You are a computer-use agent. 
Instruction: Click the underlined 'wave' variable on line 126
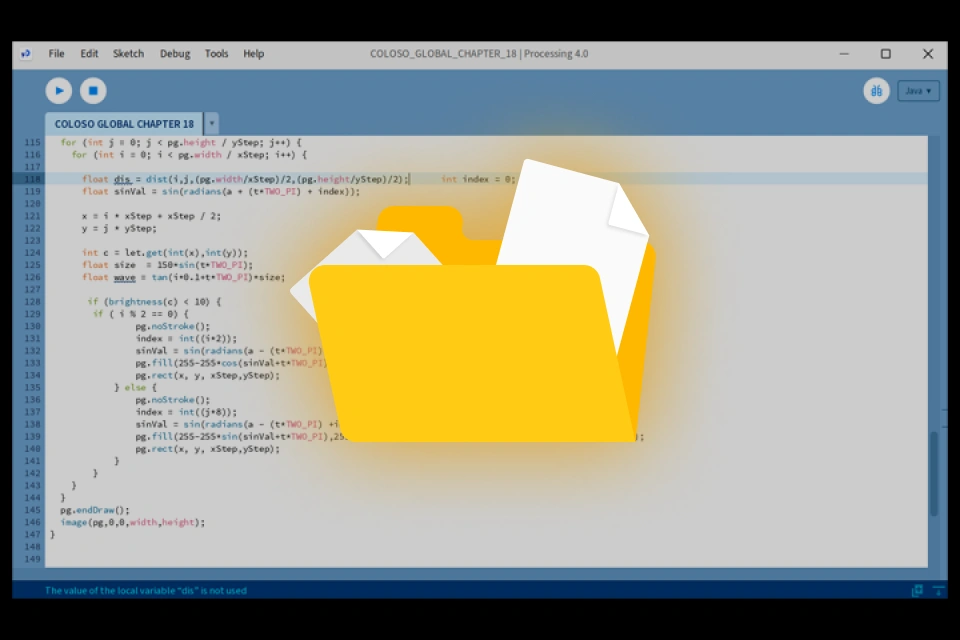pyautogui.click(x=124, y=277)
